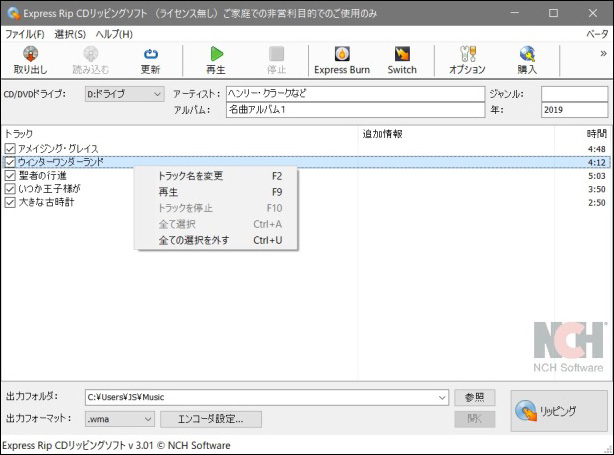This screenshot has width=614, height=455.
Task: Open the ファイル(F) menu
Action: [x=25, y=34]
